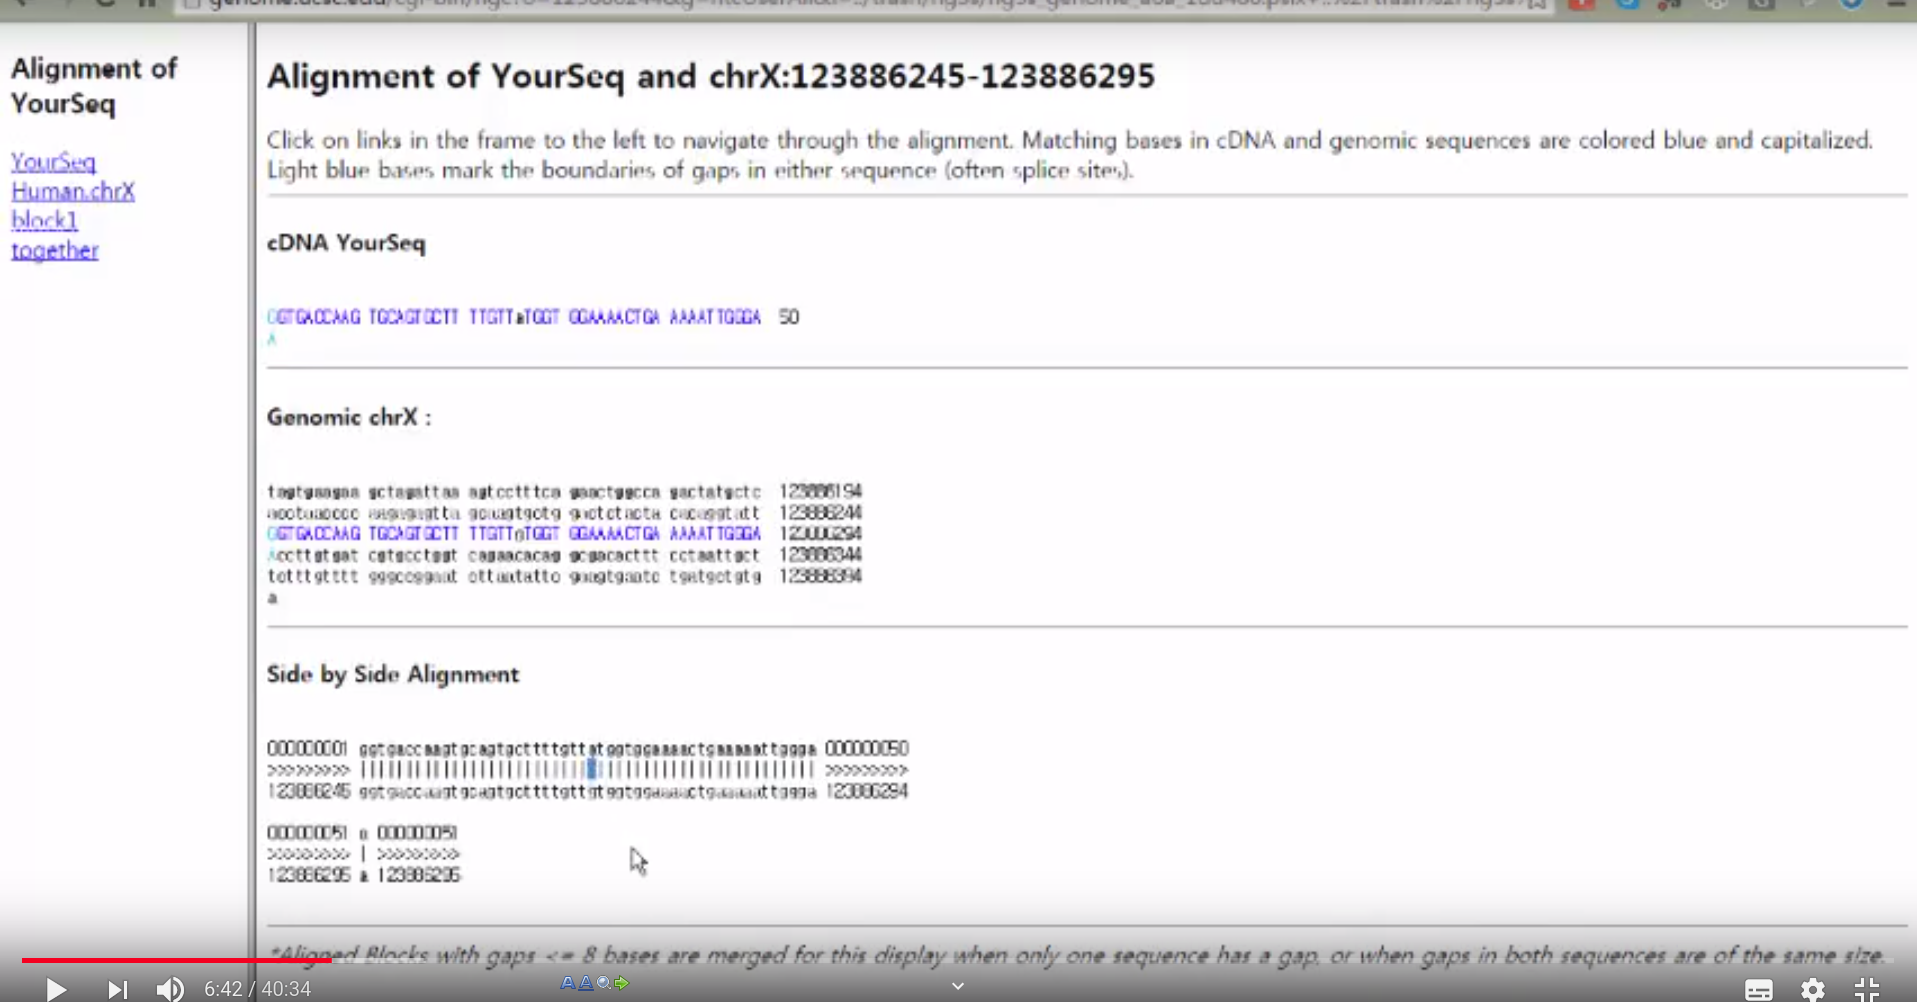Click the cDNA sequence length value 50
The height and width of the screenshot is (1002, 1917).
pyautogui.click(x=789, y=317)
